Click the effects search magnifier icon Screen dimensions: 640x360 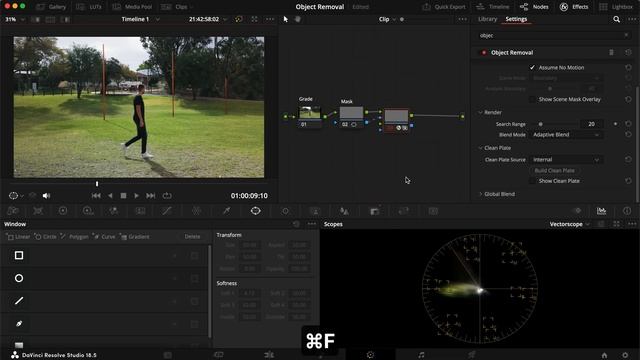(616, 19)
